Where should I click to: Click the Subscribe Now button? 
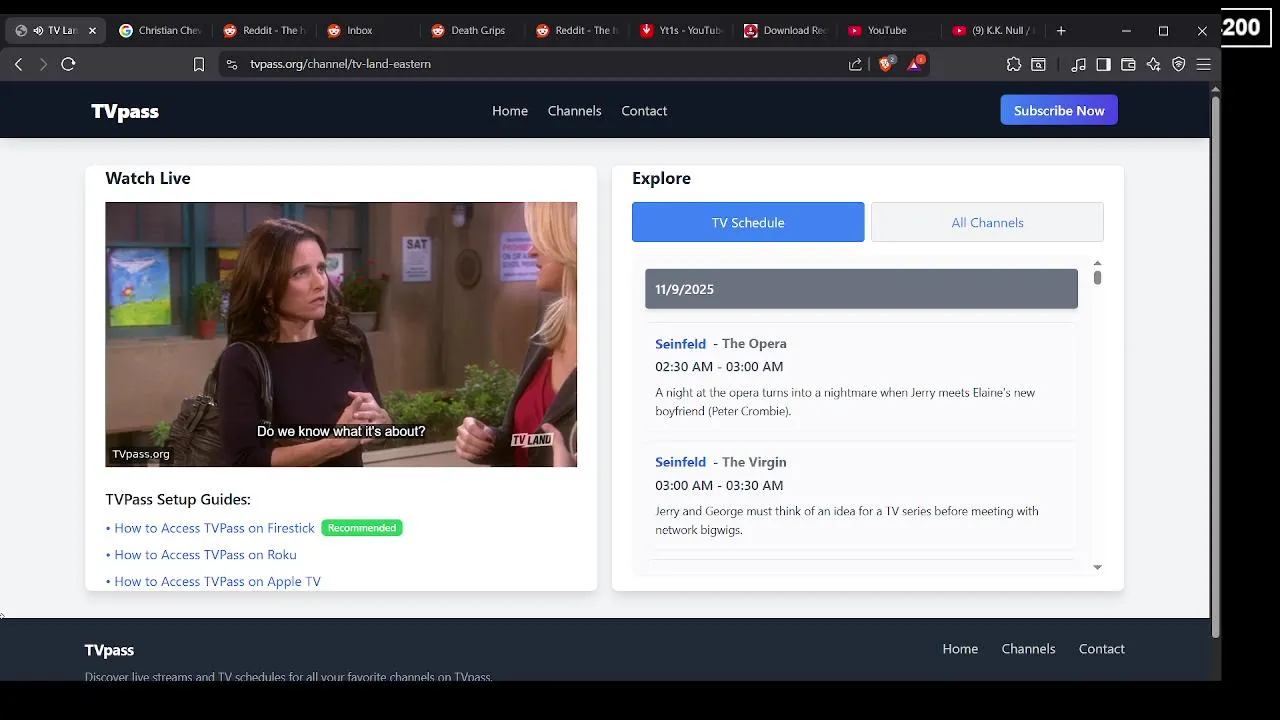1059,110
